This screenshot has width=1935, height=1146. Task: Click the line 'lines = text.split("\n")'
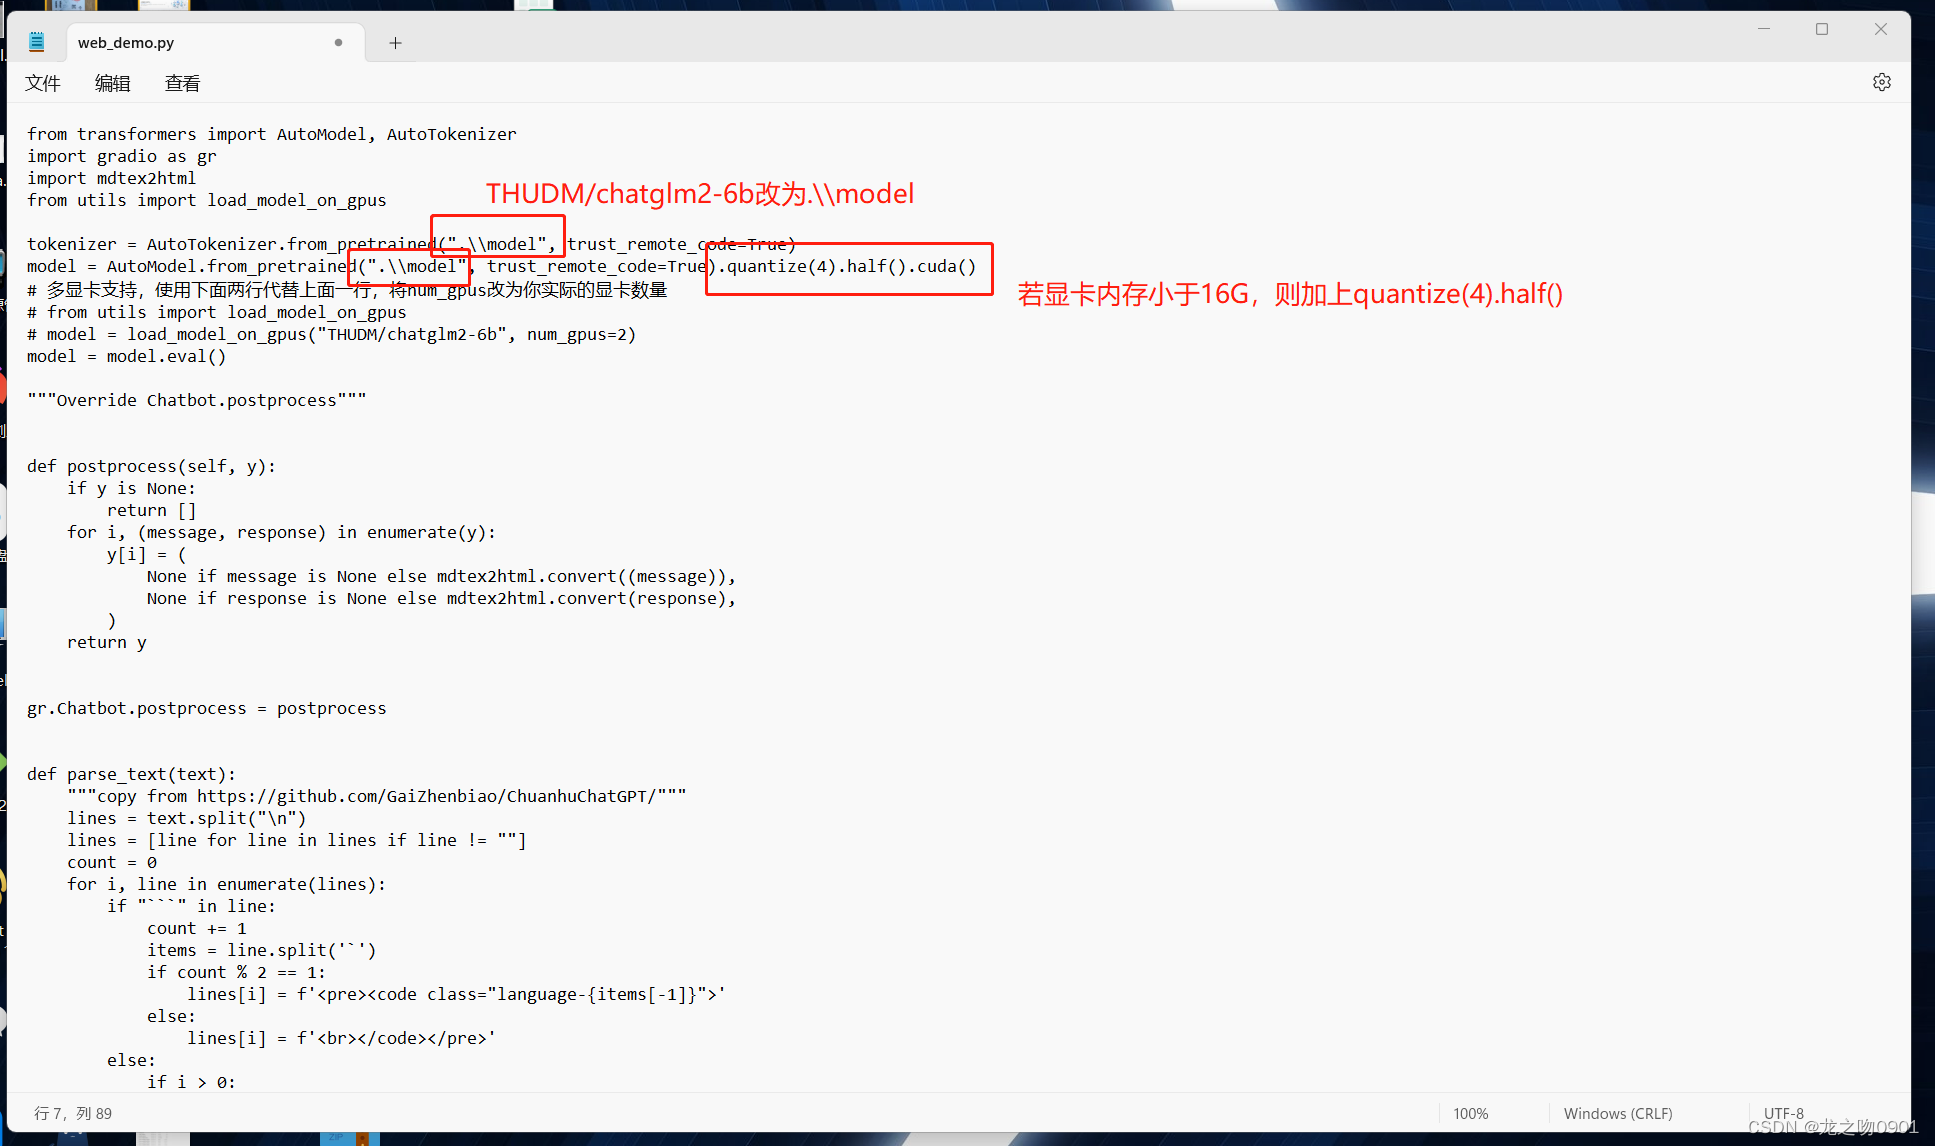(x=186, y=818)
